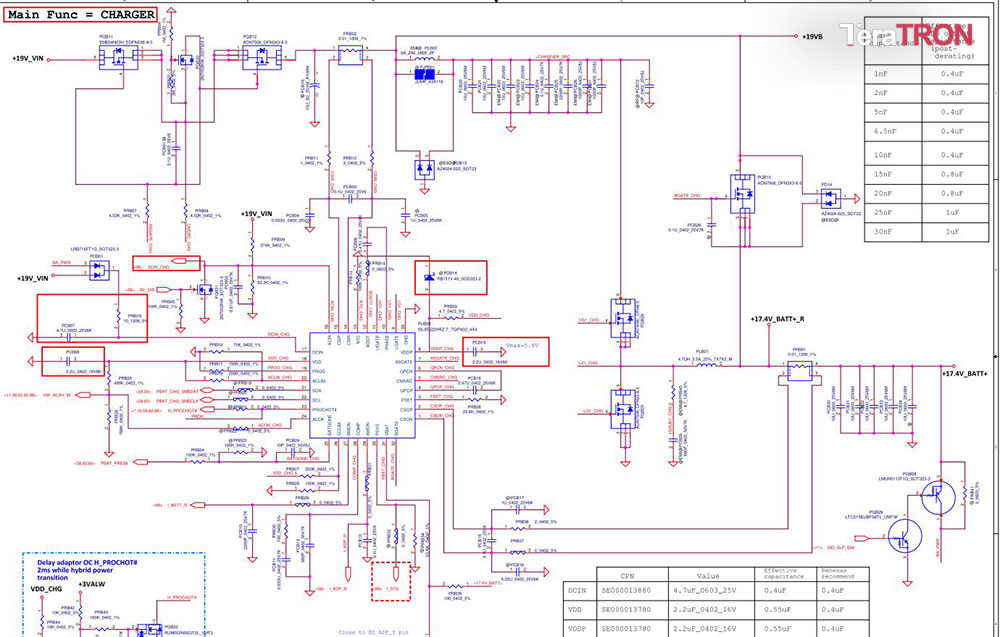Select the MOSFET driven by LG1_CHG
Viewport: 1000px width, 637px height.
[x=622, y=409]
